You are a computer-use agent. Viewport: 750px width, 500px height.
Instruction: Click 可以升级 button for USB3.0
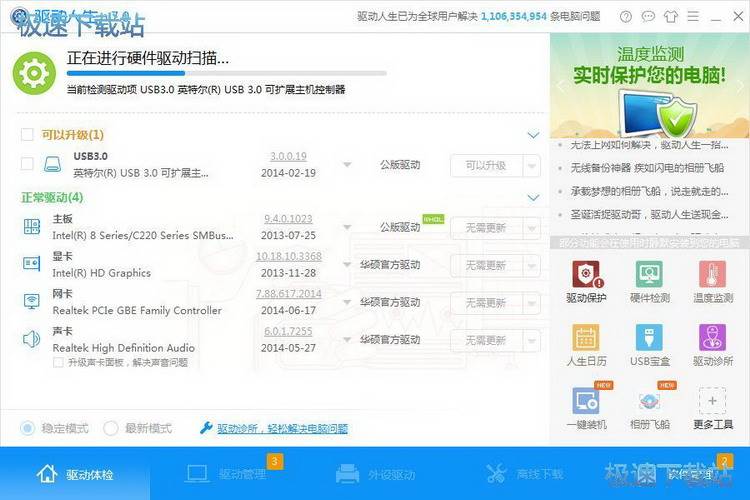486,166
